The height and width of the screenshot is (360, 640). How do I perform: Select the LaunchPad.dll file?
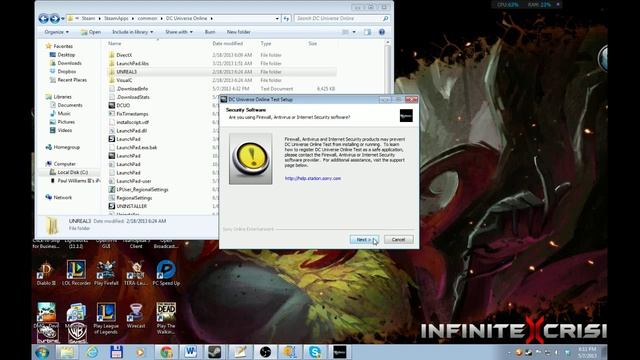click(x=131, y=131)
